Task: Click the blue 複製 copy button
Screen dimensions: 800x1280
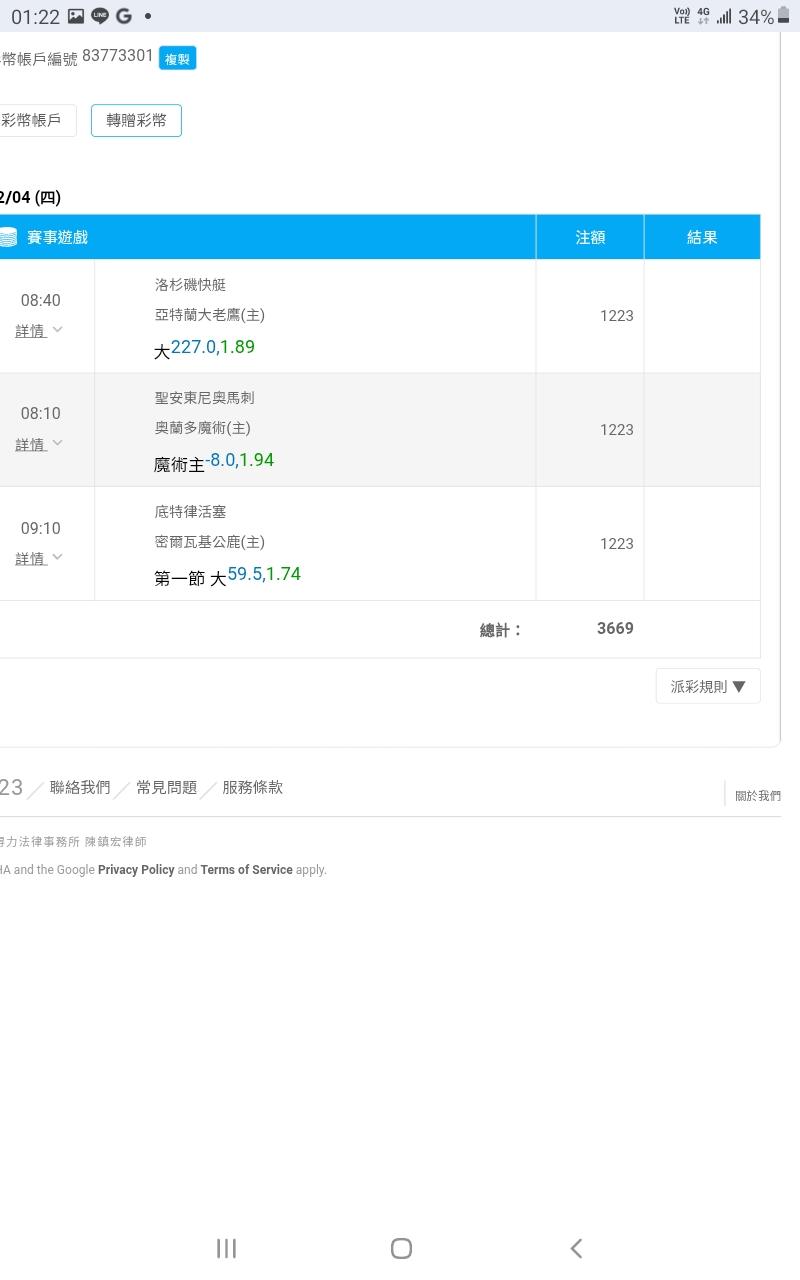Action: (177, 59)
